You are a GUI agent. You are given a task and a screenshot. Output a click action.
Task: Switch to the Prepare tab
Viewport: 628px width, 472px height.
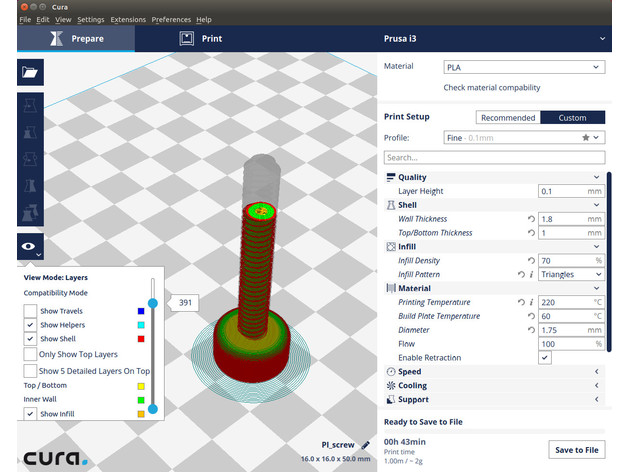[x=76, y=39]
